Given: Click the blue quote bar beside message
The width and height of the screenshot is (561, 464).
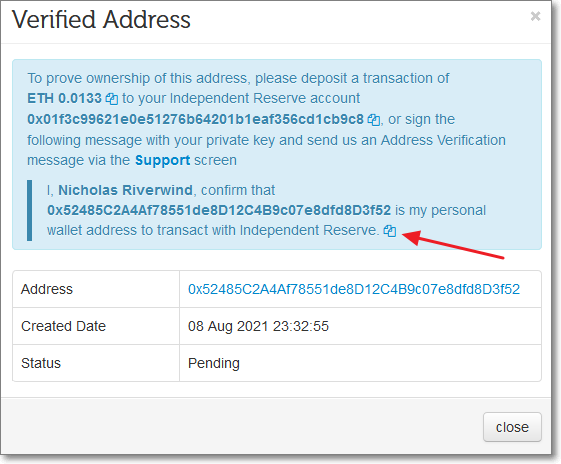Looking at the screenshot, I should coord(29,210).
